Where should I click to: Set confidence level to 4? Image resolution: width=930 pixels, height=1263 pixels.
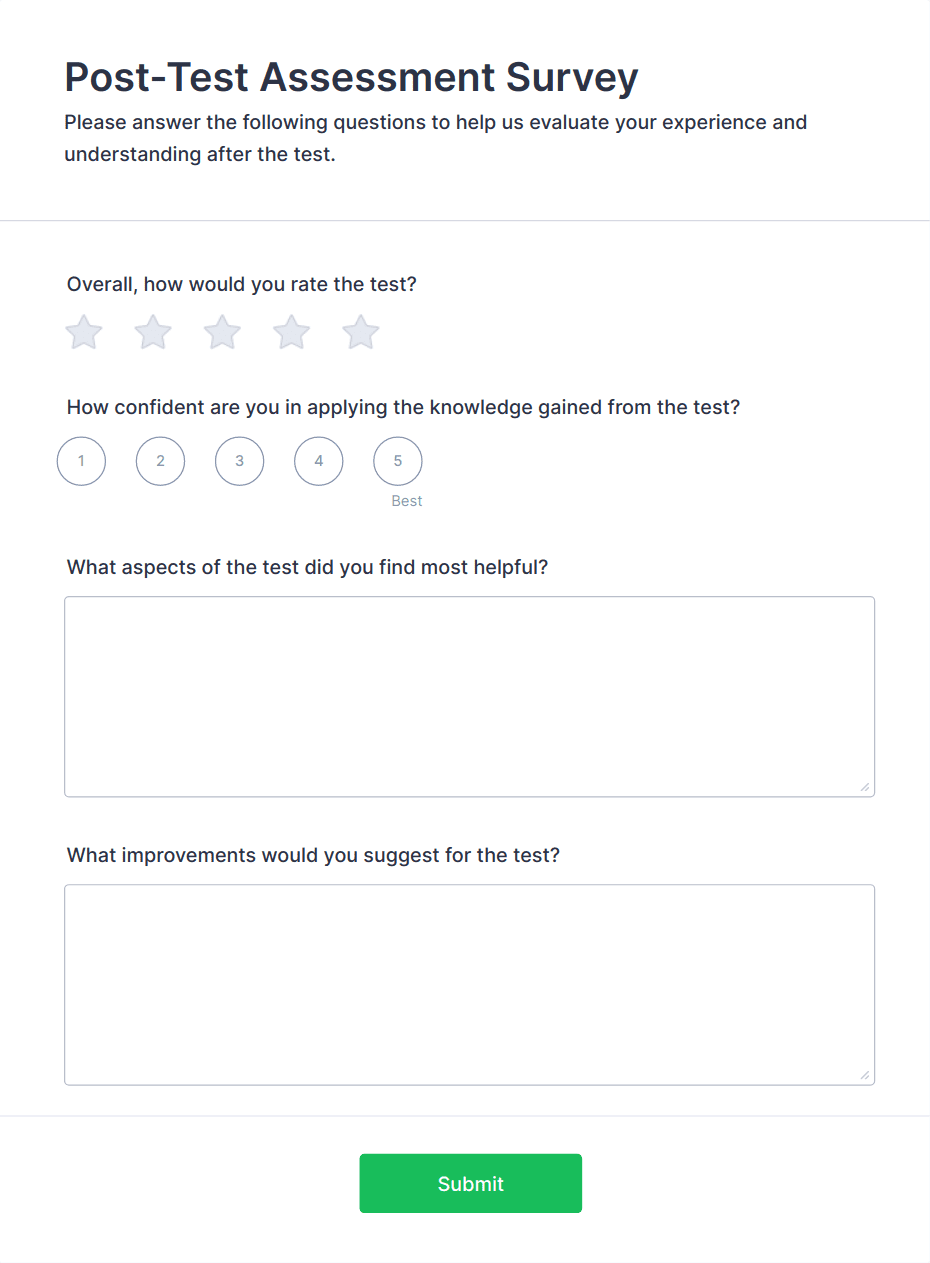[318, 461]
